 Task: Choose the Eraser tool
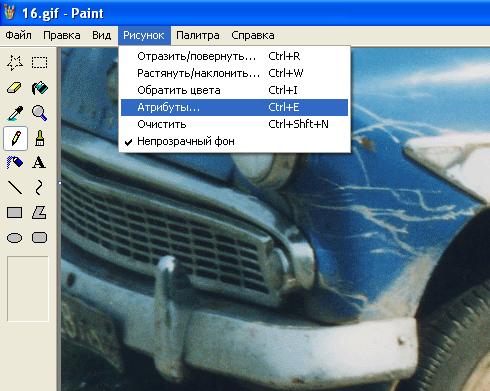pos(15,88)
